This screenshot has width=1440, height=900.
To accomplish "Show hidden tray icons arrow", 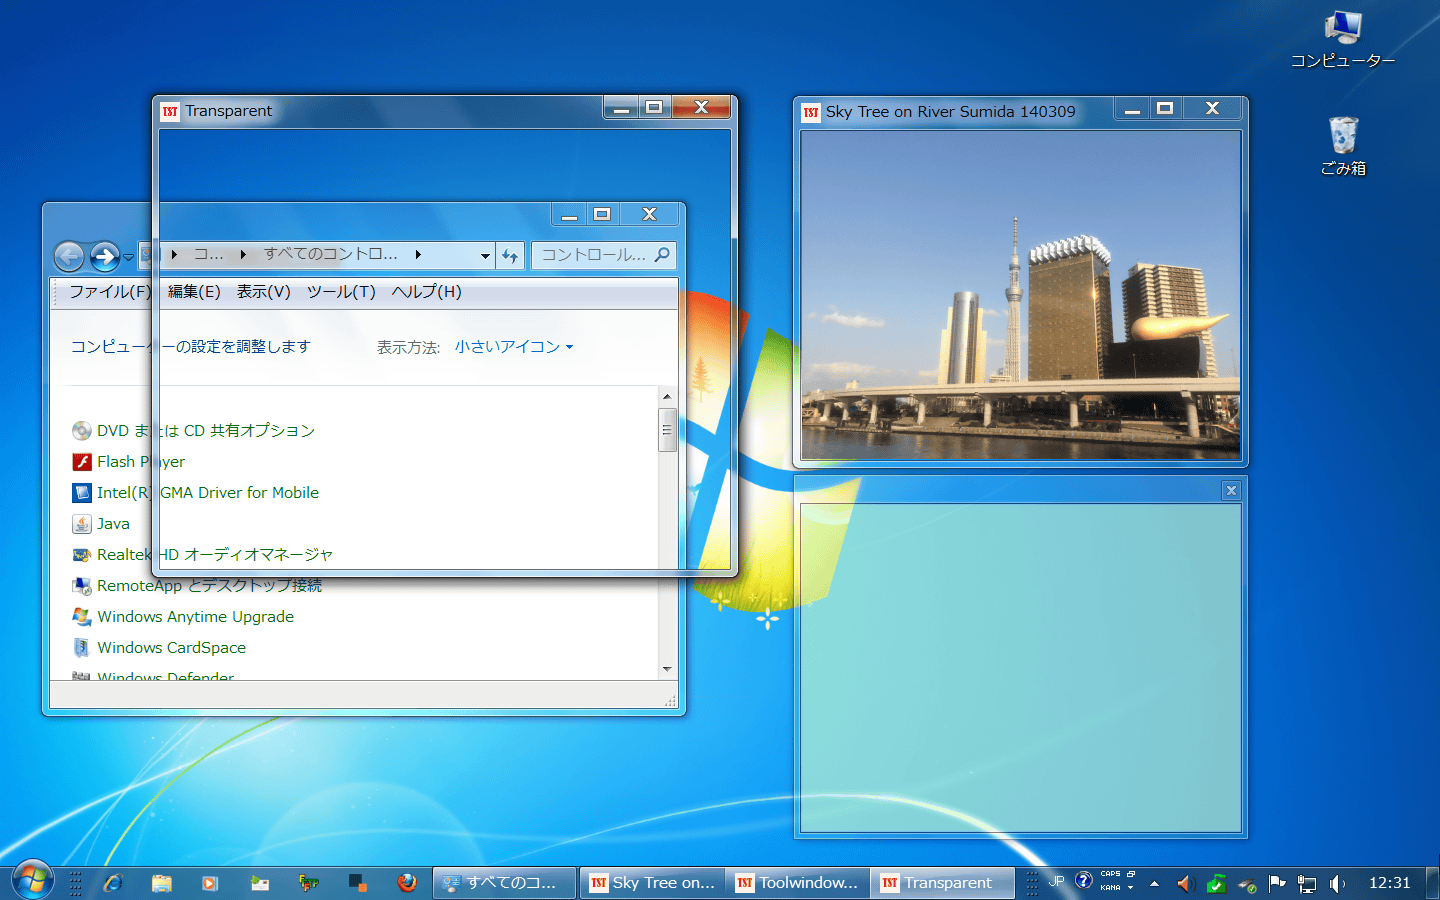I will [1154, 883].
